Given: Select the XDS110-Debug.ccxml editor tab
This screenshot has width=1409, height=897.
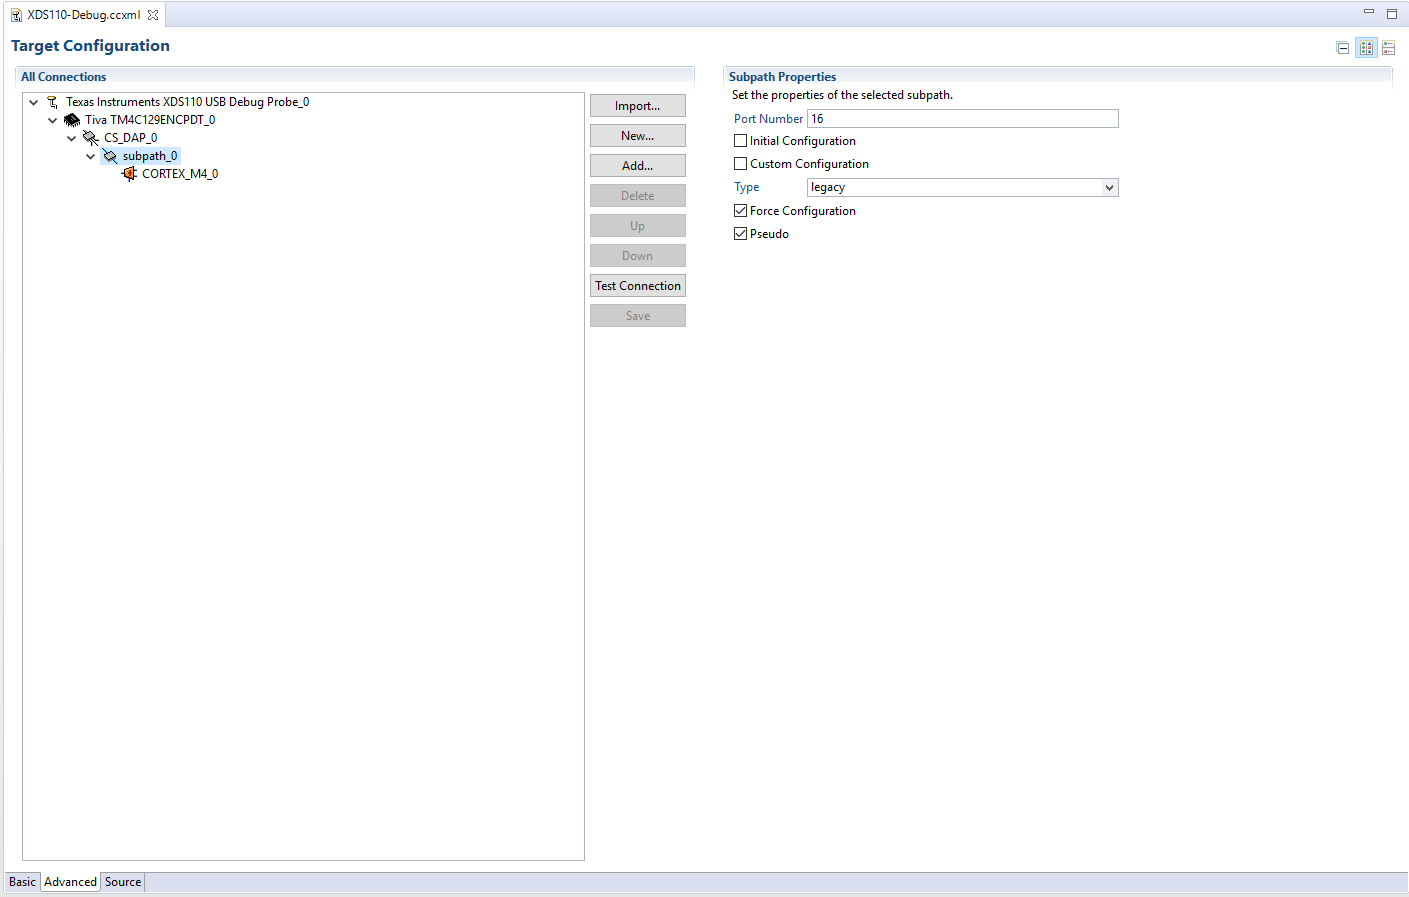Looking at the screenshot, I should [84, 15].
